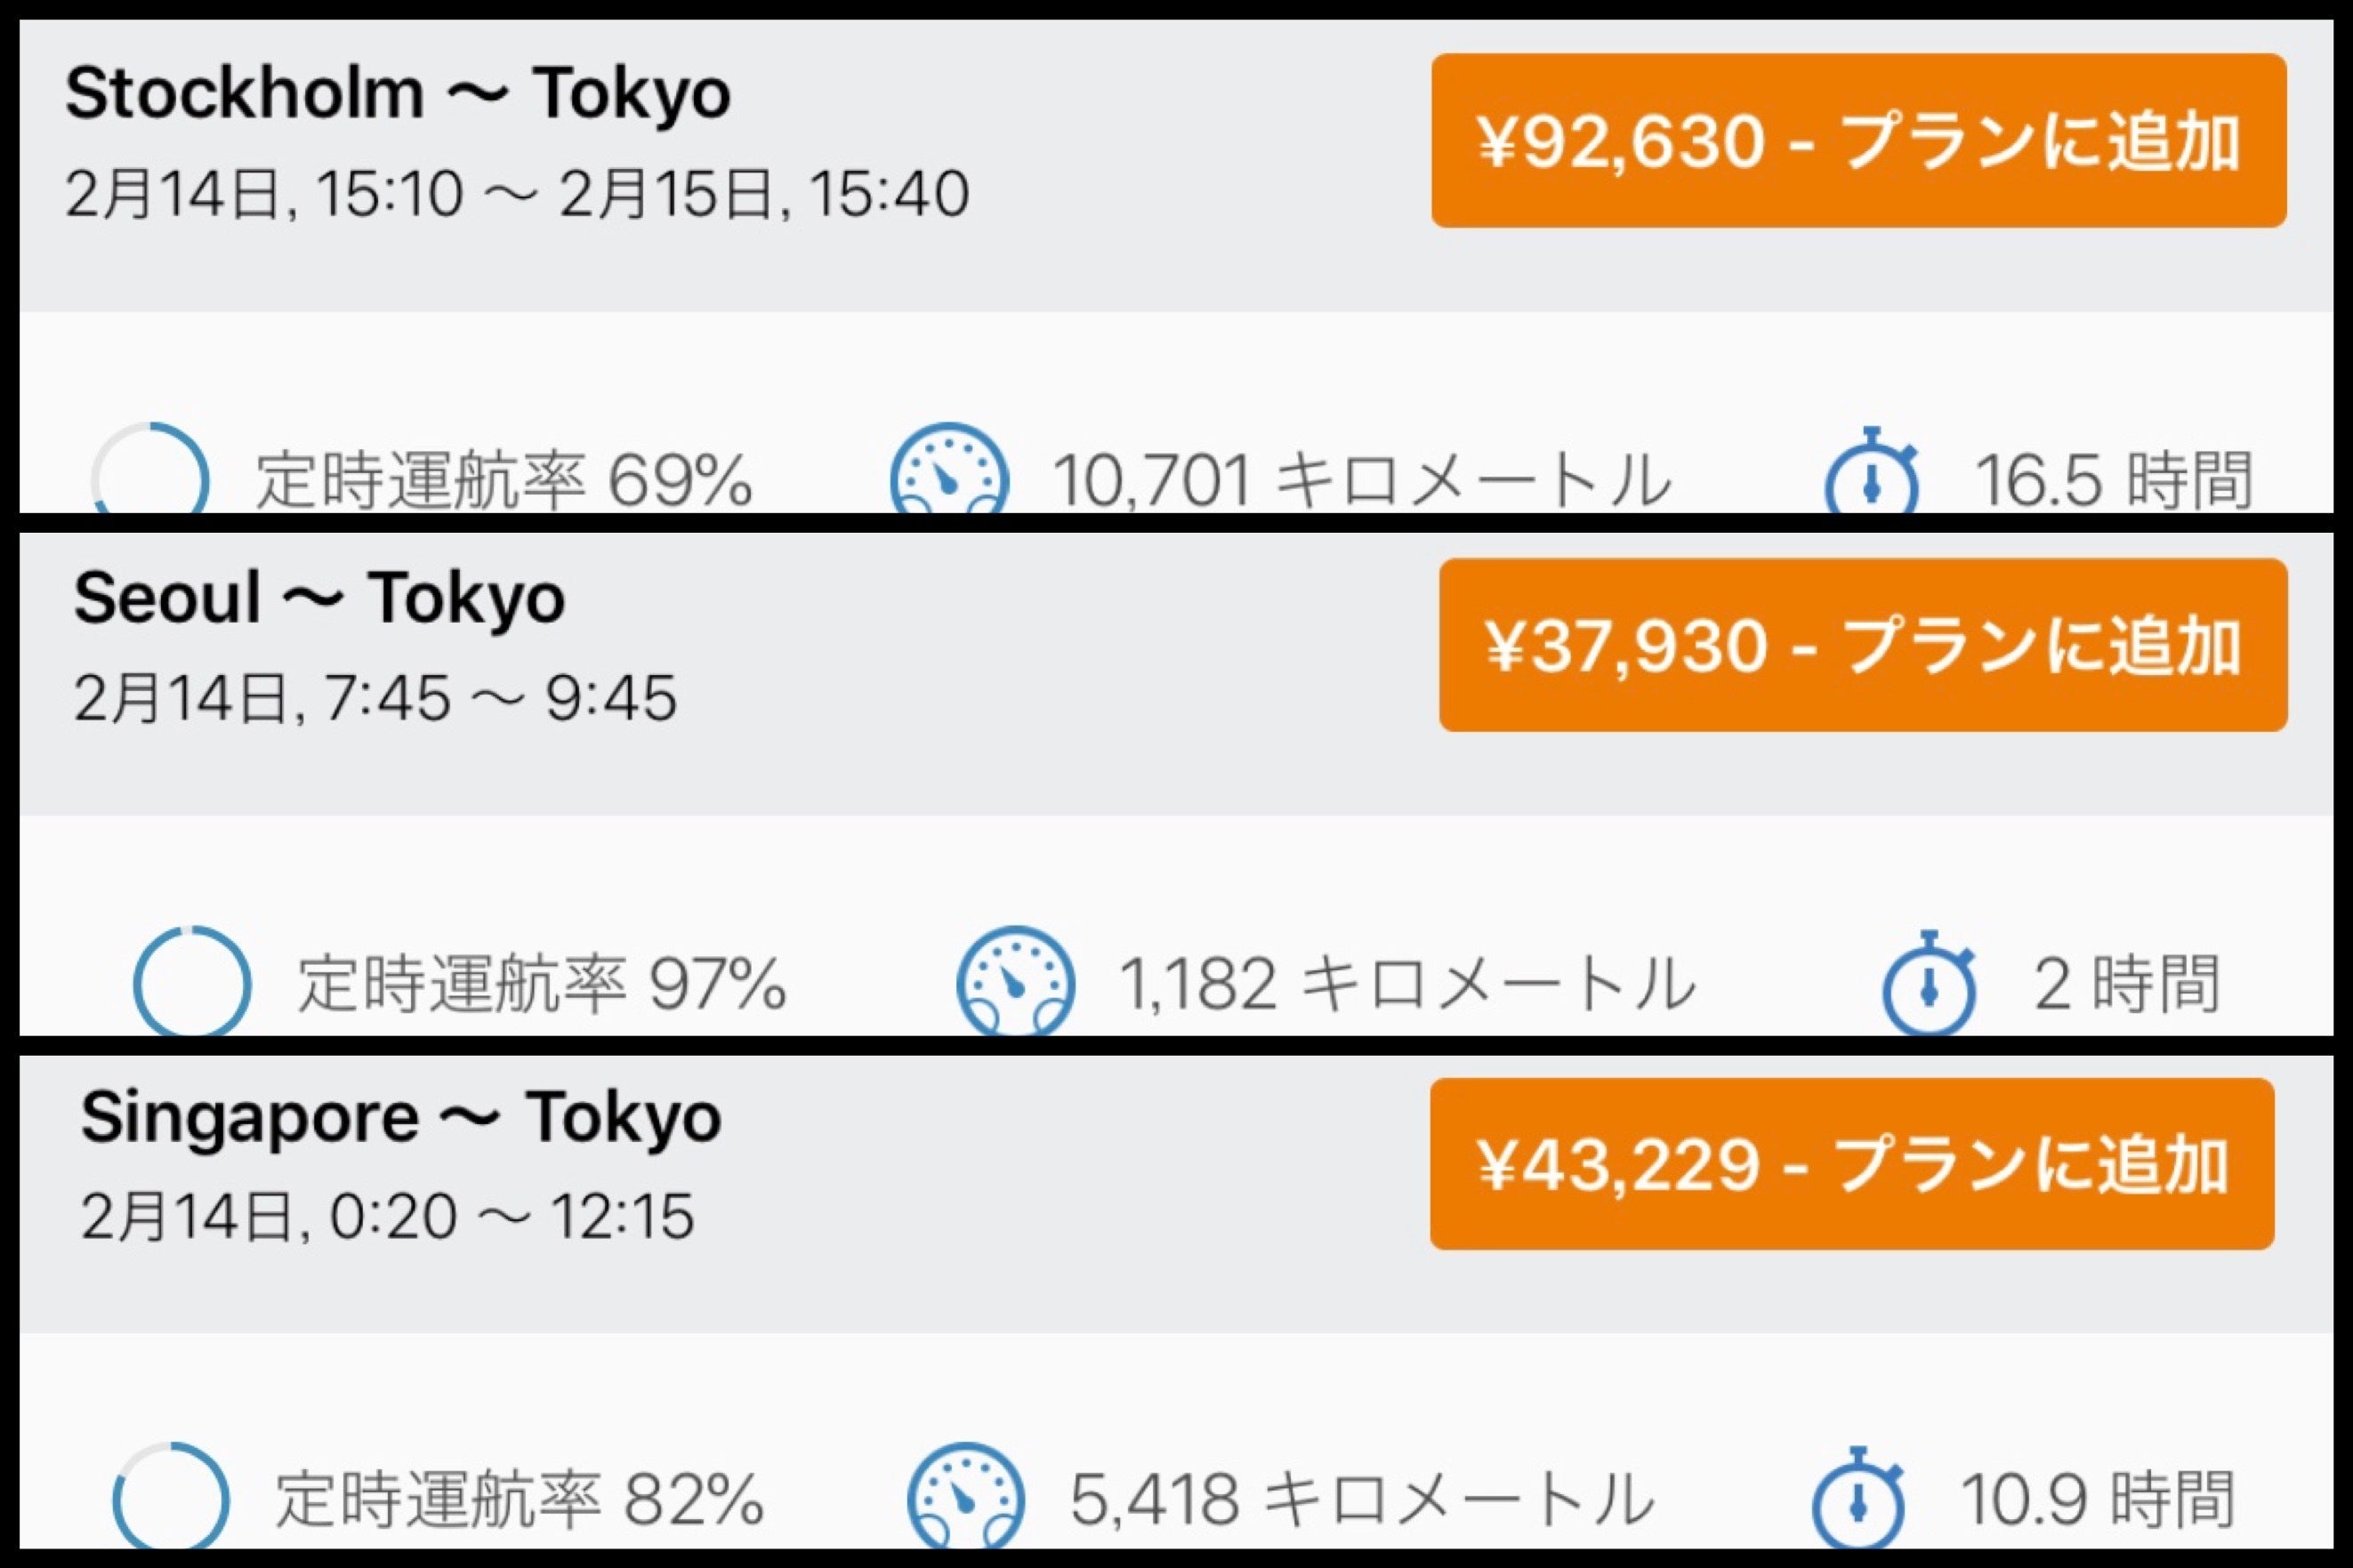The width and height of the screenshot is (2353, 1568).
Task: Select the Stockholm ~ Tokyo route title
Action: [x=397, y=94]
